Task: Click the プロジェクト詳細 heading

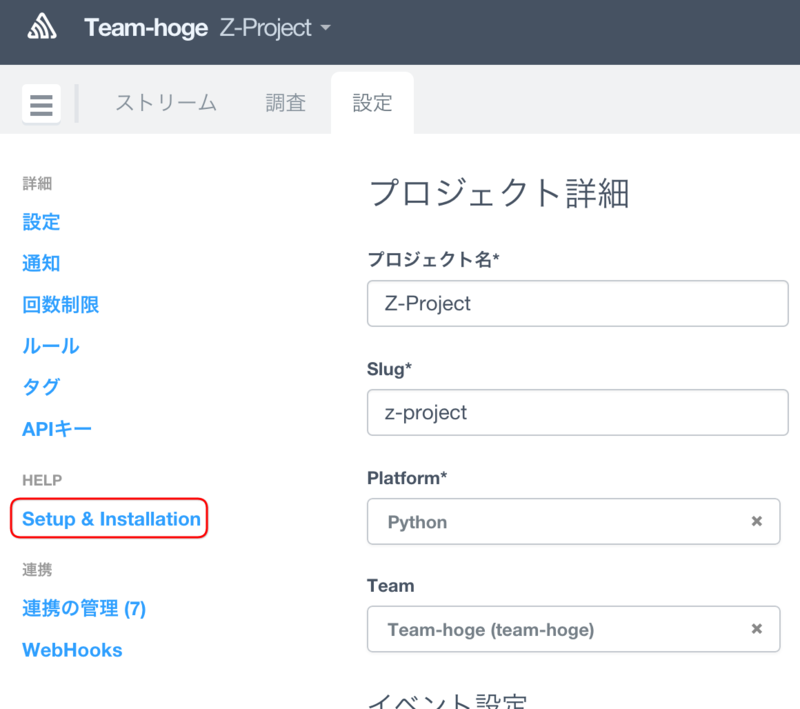Action: [499, 194]
